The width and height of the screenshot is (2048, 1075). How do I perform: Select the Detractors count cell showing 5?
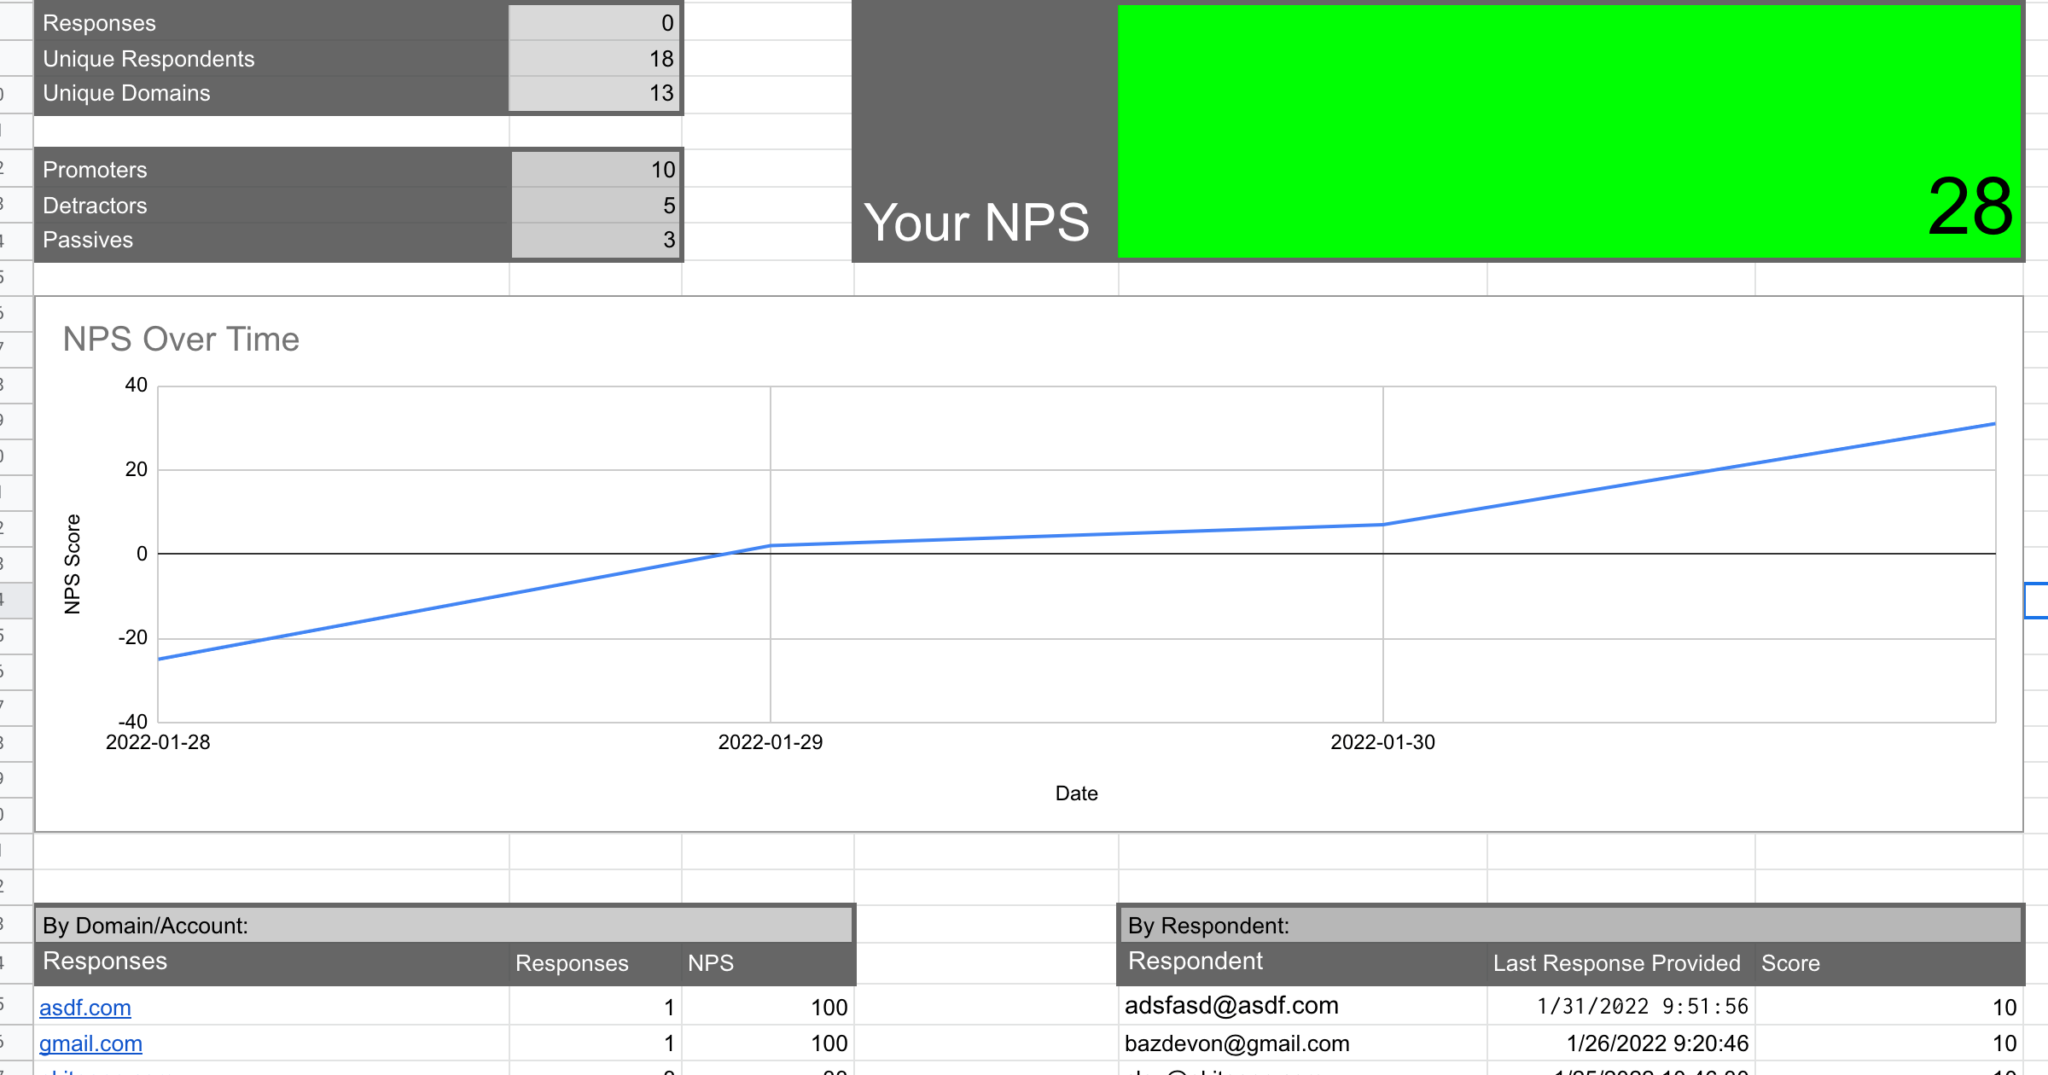pyautogui.click(x=595, y=205)
